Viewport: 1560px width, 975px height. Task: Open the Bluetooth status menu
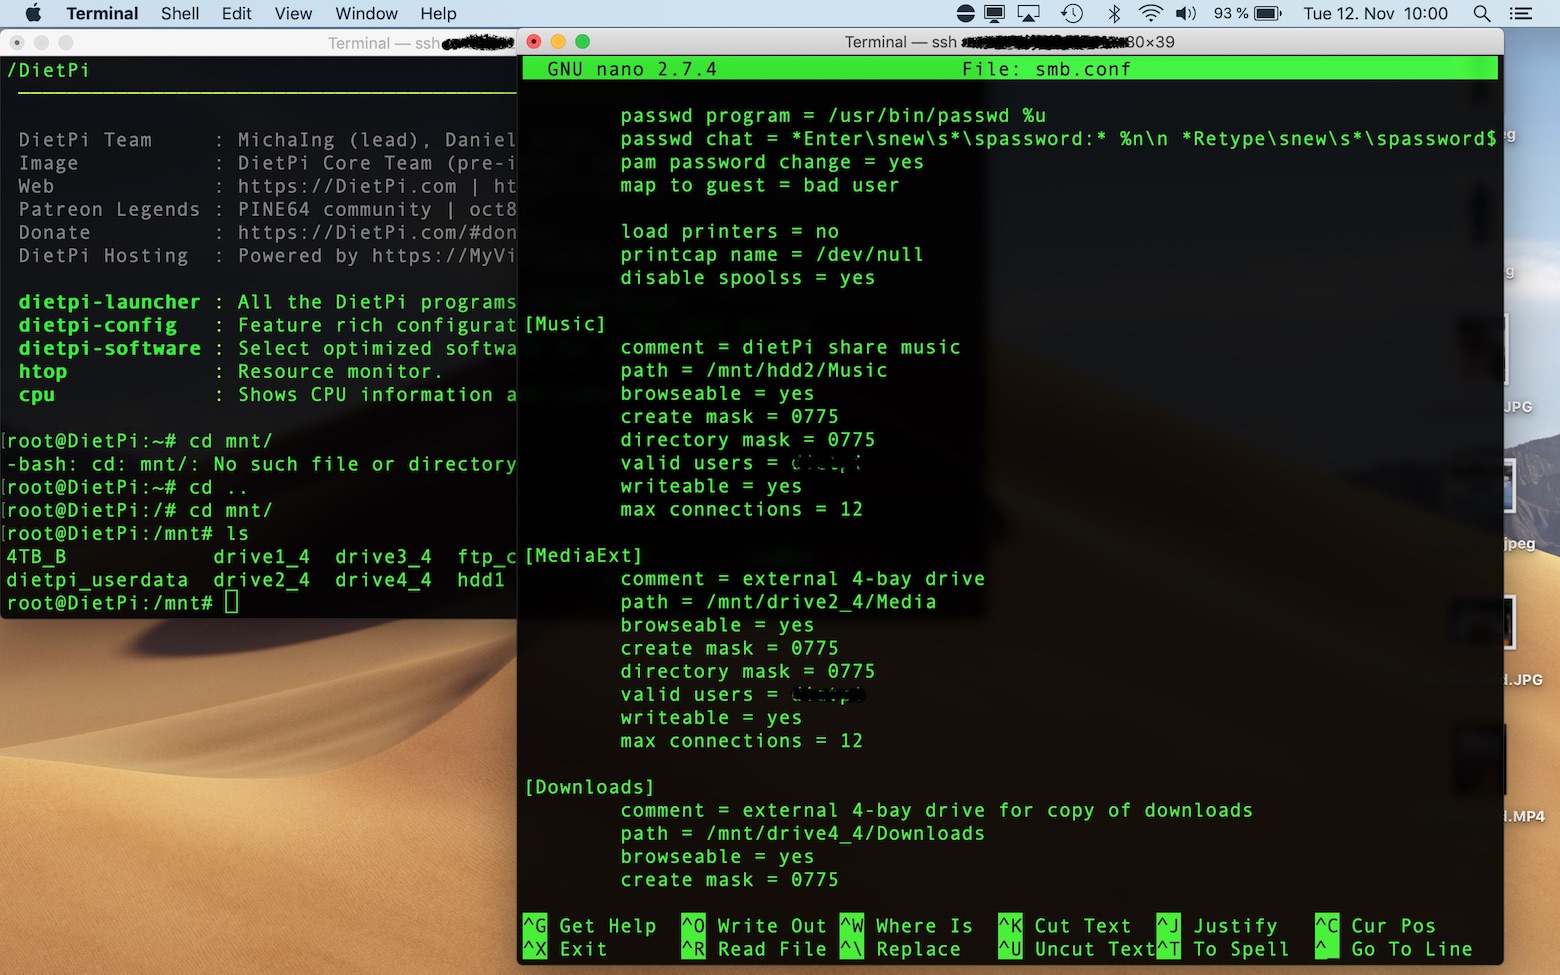tap(1114, 13)
